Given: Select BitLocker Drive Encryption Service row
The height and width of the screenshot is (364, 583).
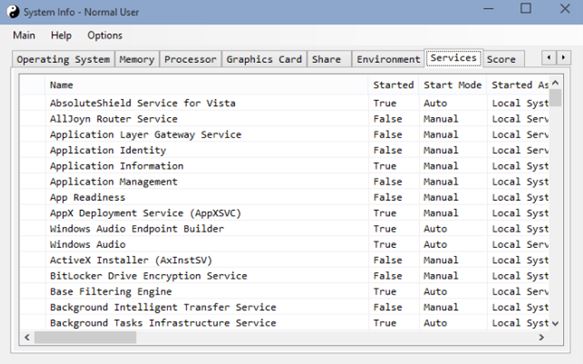Looking at the screenshot, I should pyautogui.click(x=285, y=276).
